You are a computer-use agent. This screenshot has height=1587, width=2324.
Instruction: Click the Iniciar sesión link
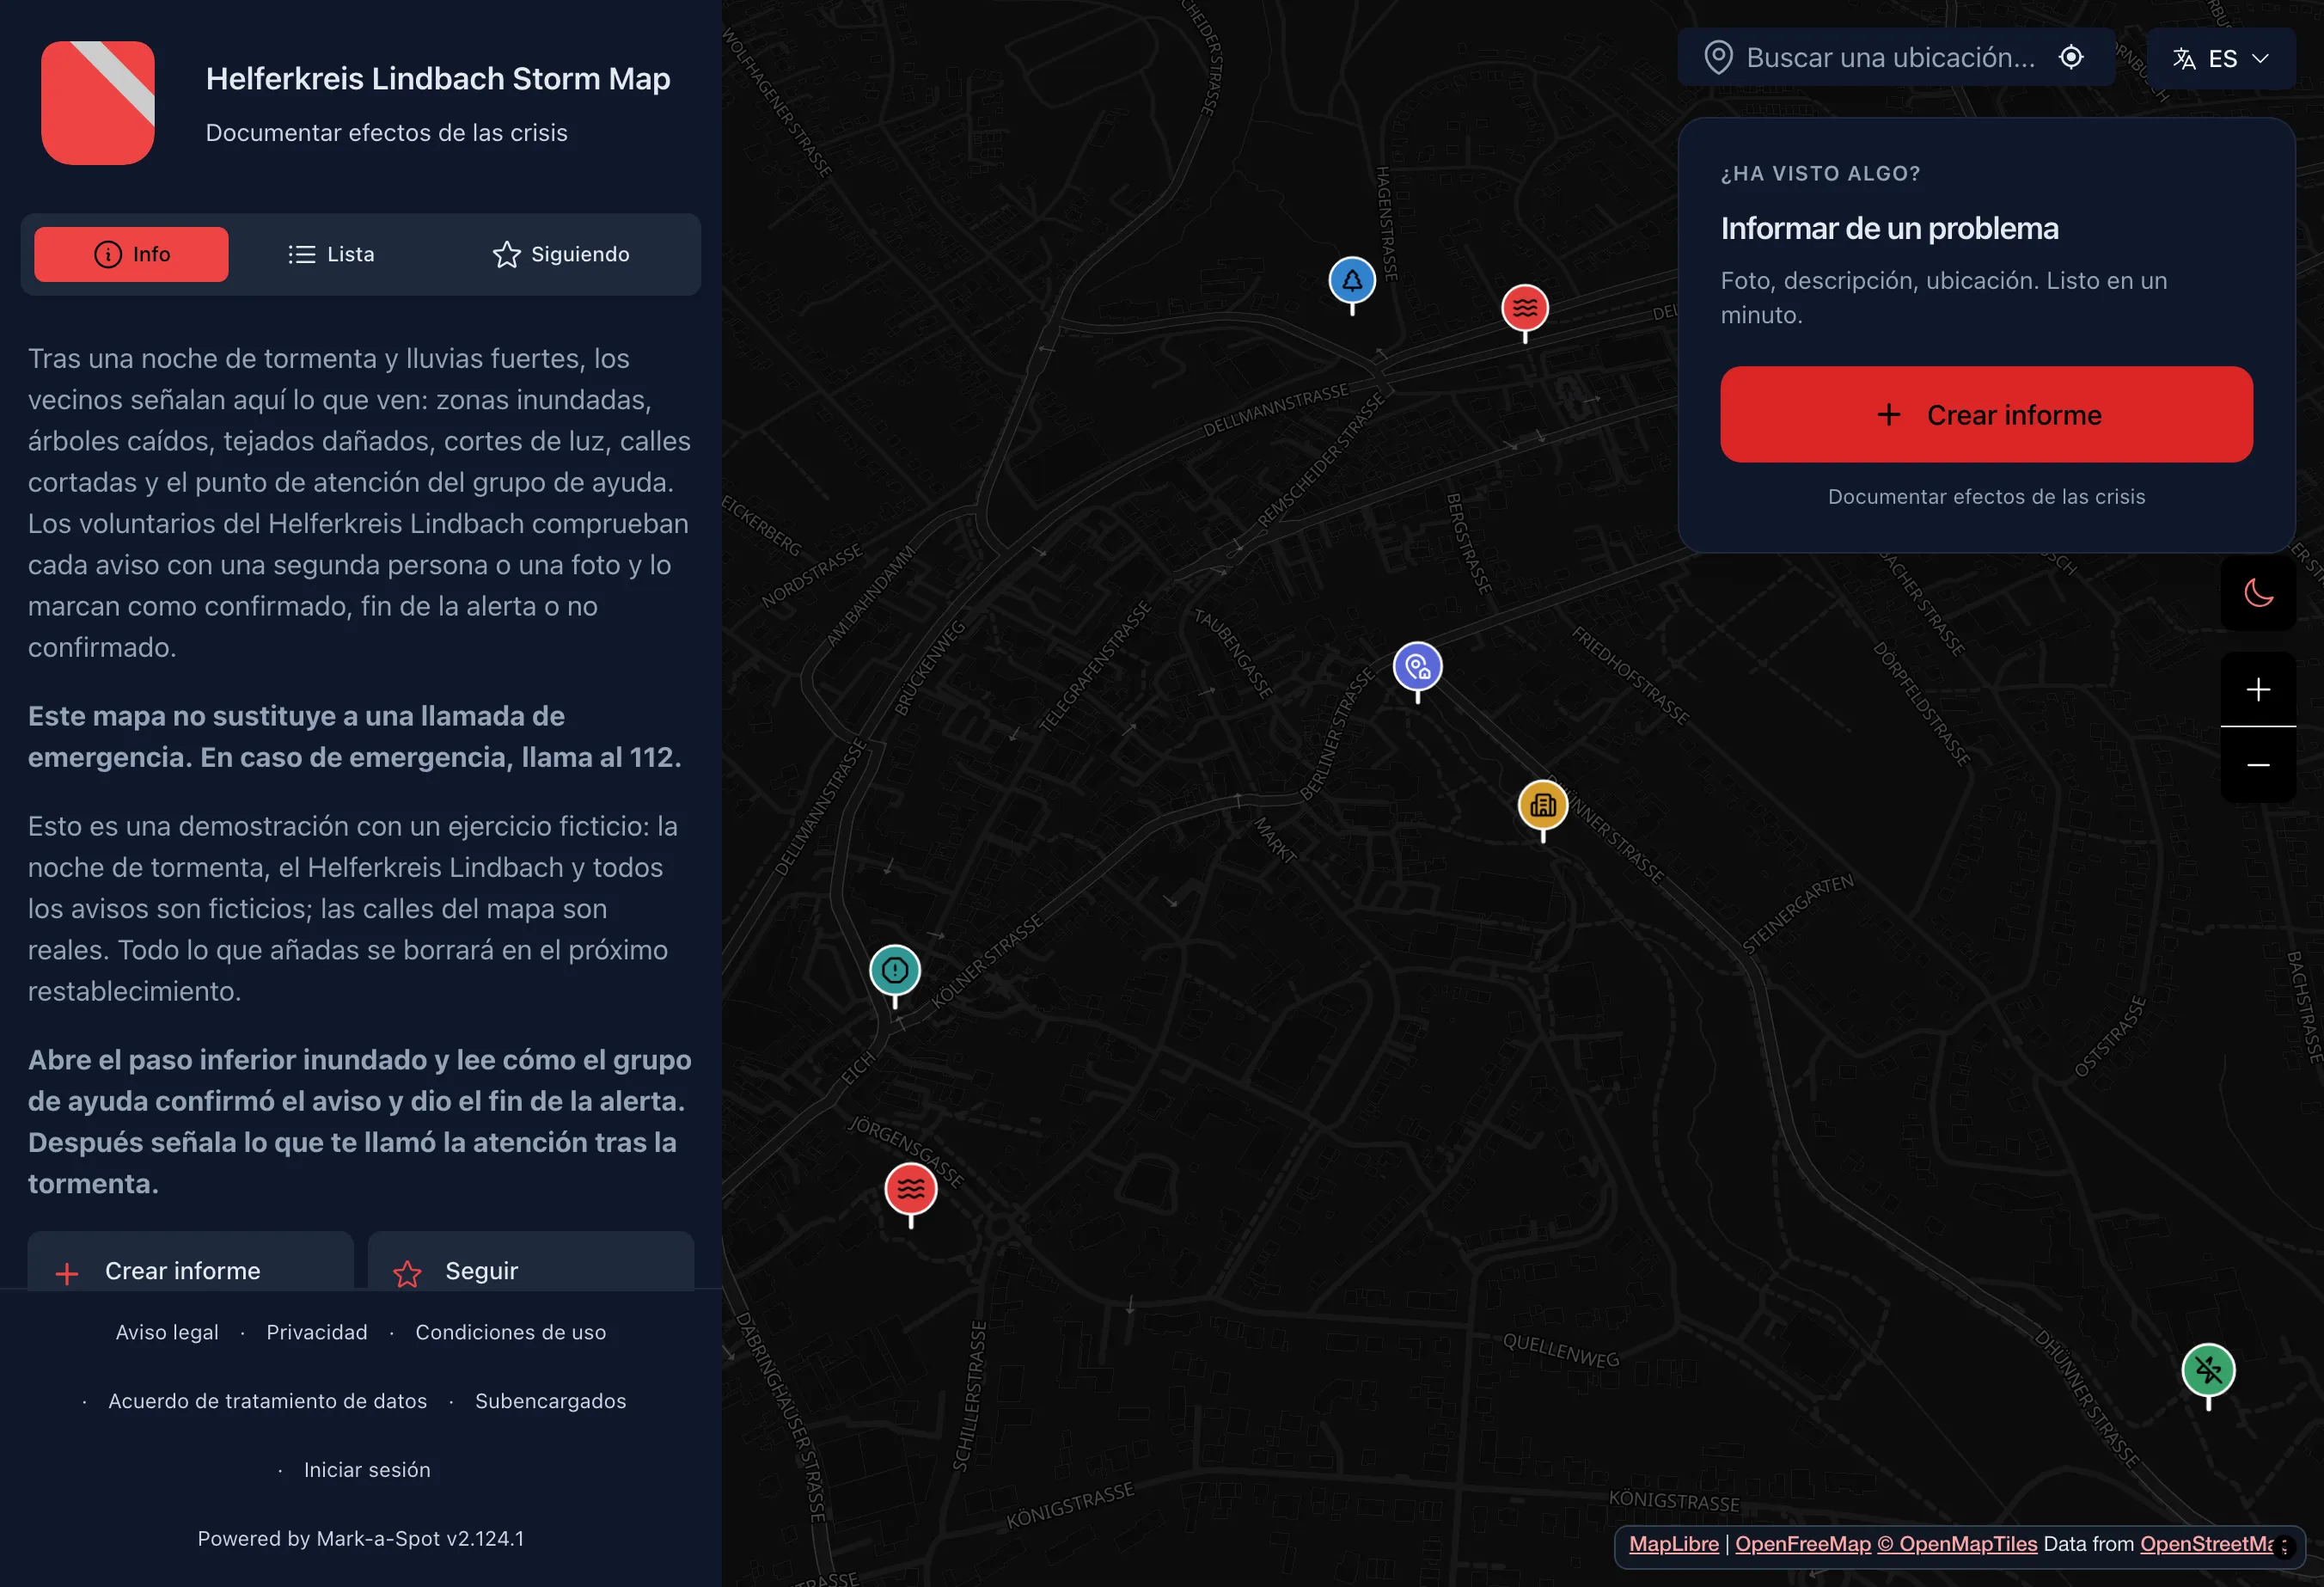[x=367, y=1470]
